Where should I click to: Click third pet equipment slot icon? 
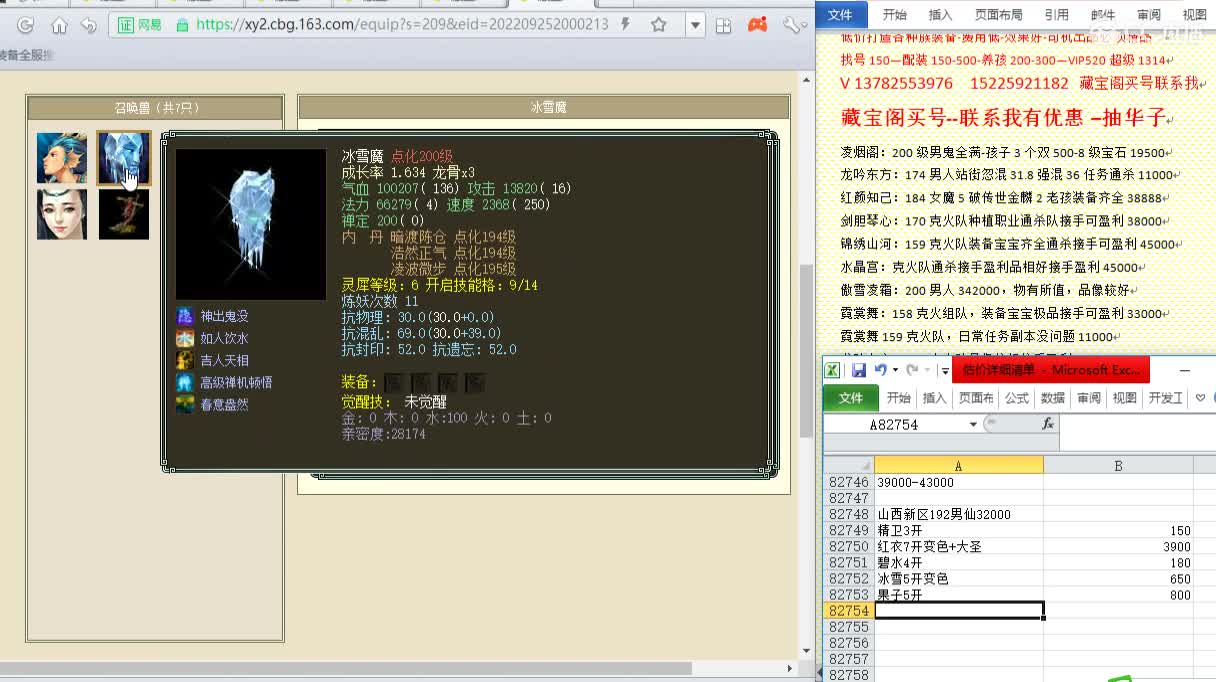(449, 382)
